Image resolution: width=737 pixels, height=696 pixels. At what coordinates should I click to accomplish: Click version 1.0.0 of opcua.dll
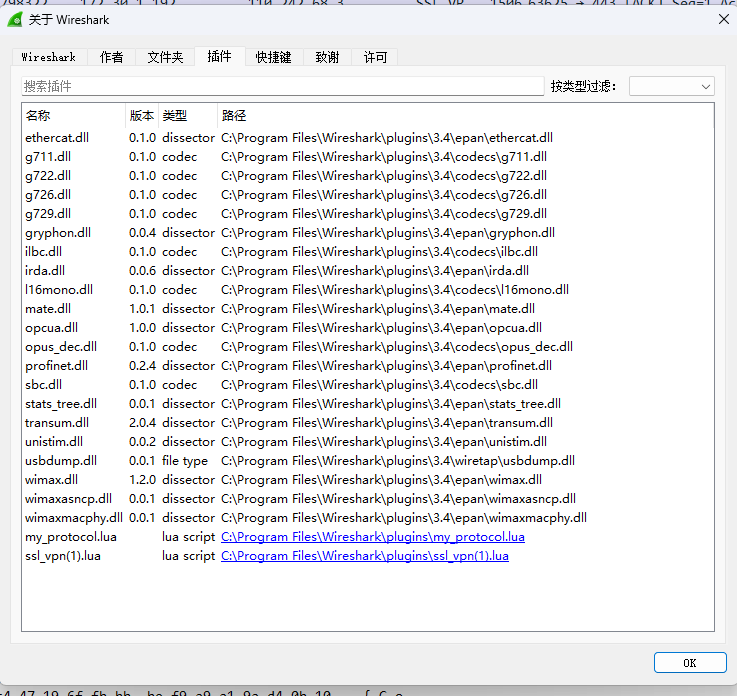(142, 328)
